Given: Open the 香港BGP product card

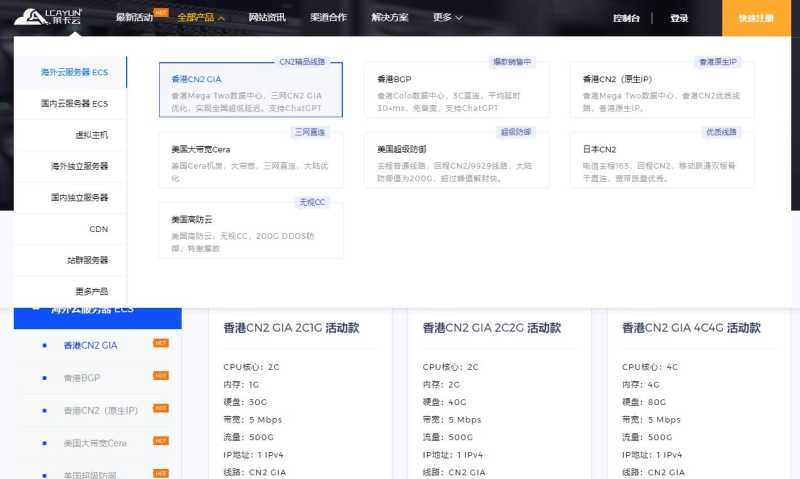Looking at the screenshot, I should click(457, 90).
